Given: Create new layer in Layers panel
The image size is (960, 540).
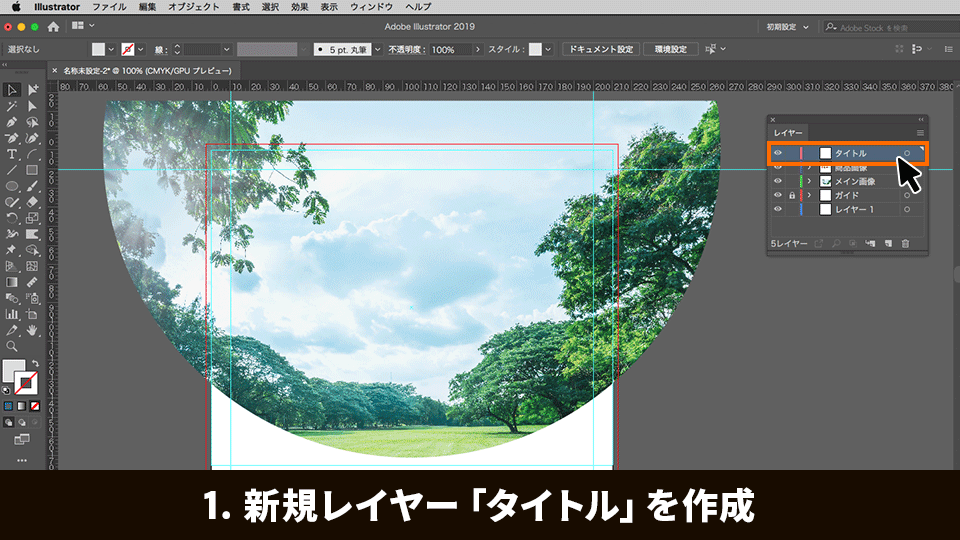Looking at the screenshot, I should click(x=888, y=244).
